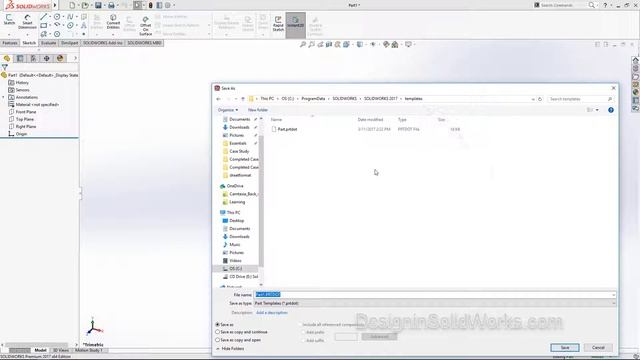Viewport: 640px width, 360px height.
Task: Click the New folder button
Action: [x=258, y=110]
